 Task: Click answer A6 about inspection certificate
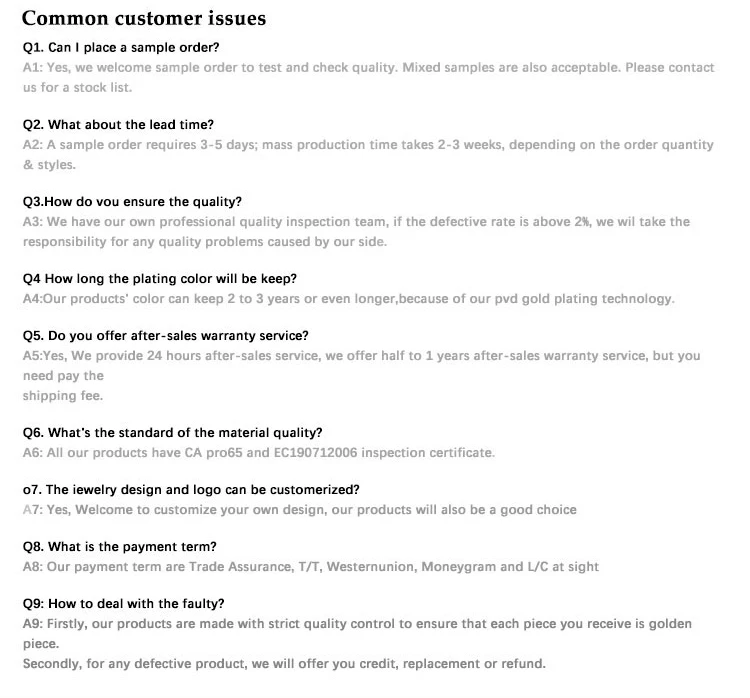click(258, 453)
